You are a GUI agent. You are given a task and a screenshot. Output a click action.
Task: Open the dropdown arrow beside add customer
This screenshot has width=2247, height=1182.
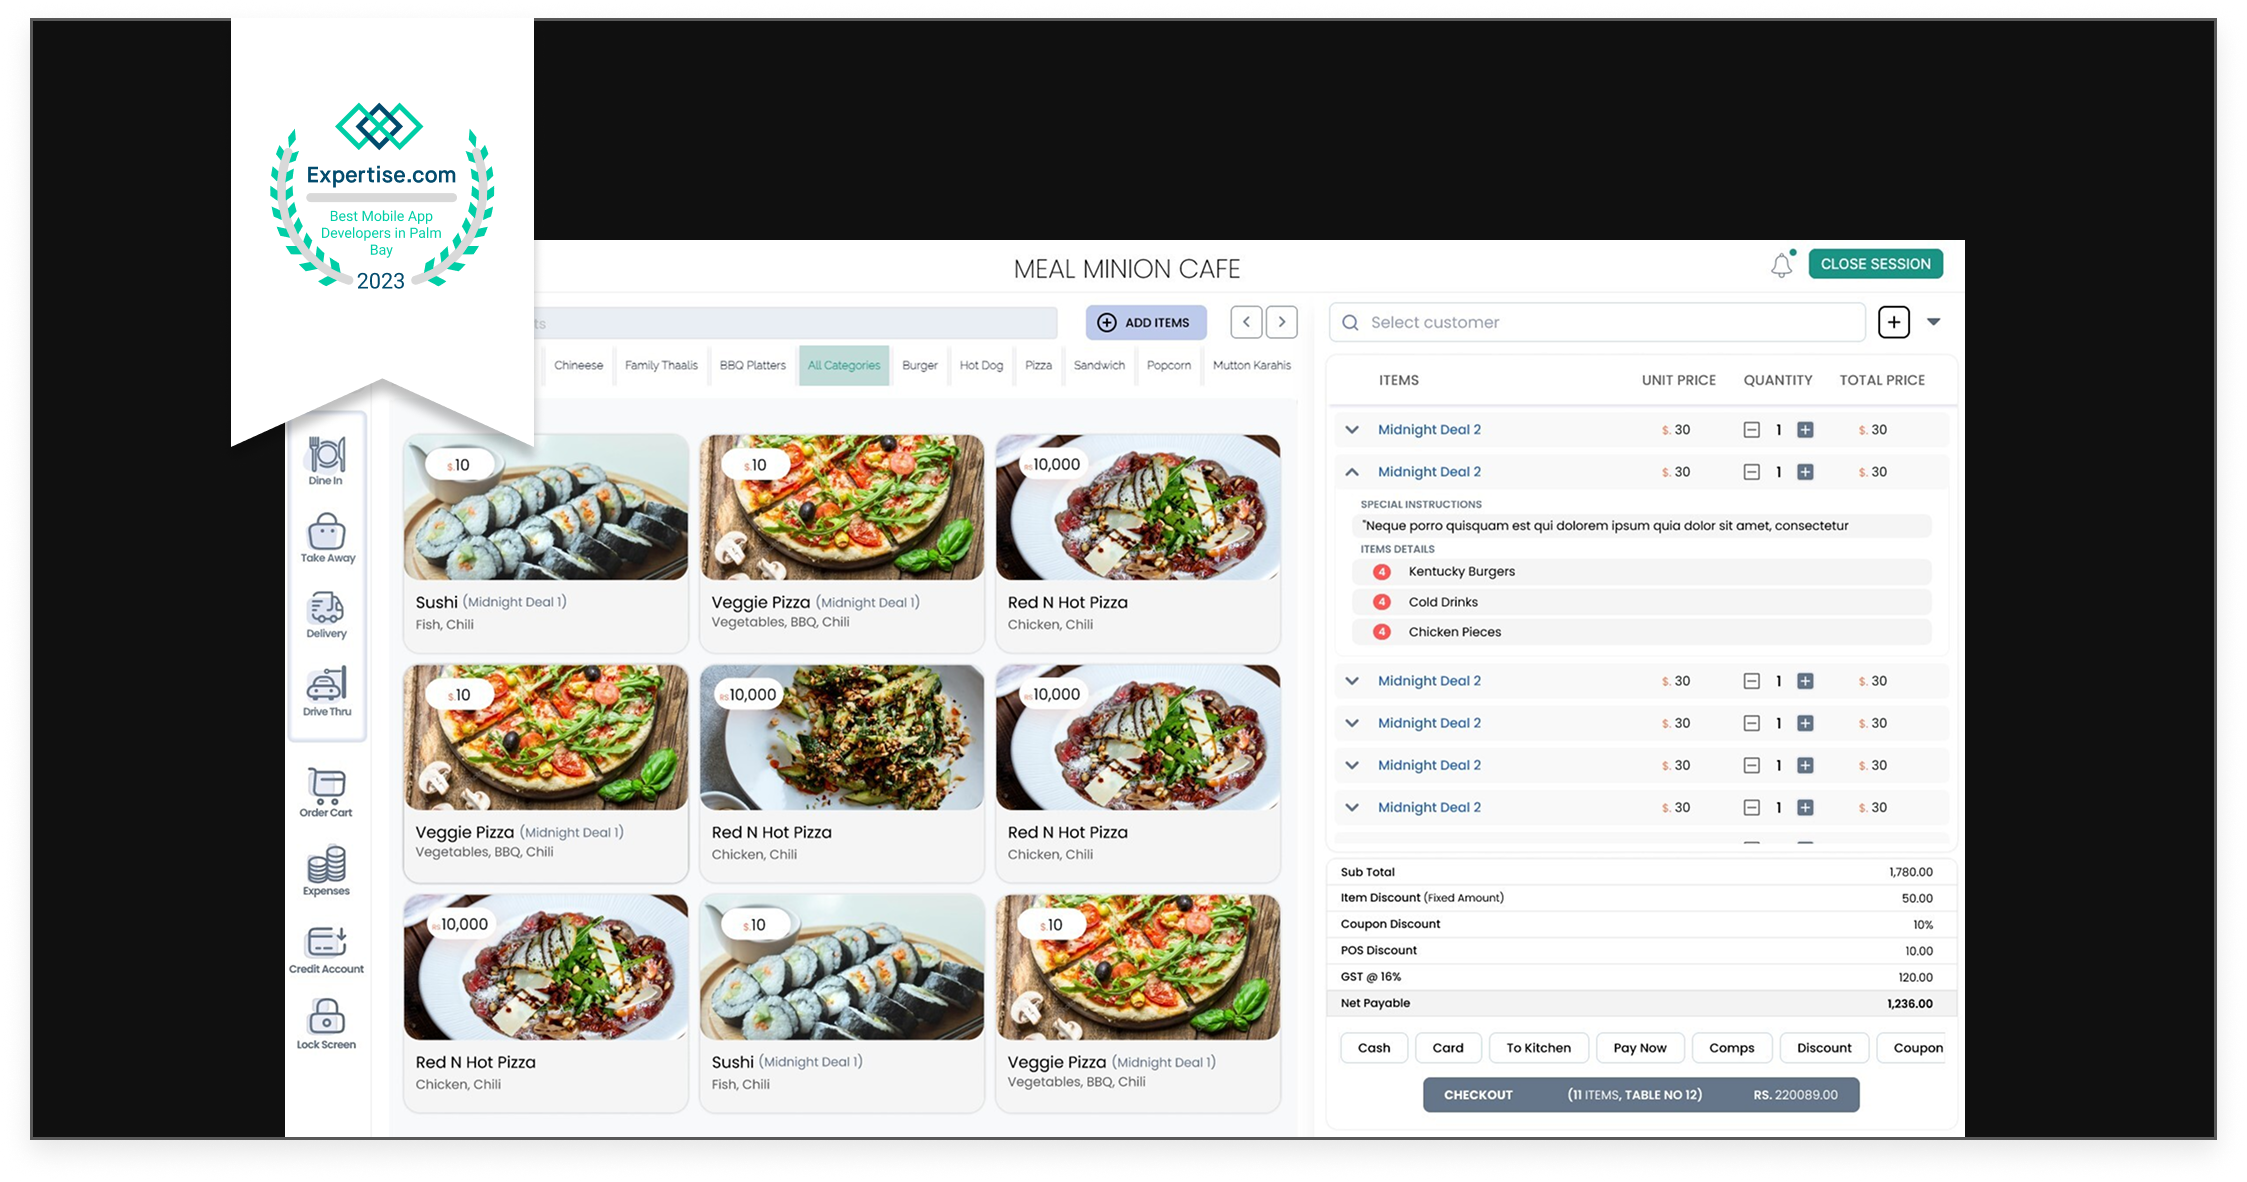pos(1934,322)
